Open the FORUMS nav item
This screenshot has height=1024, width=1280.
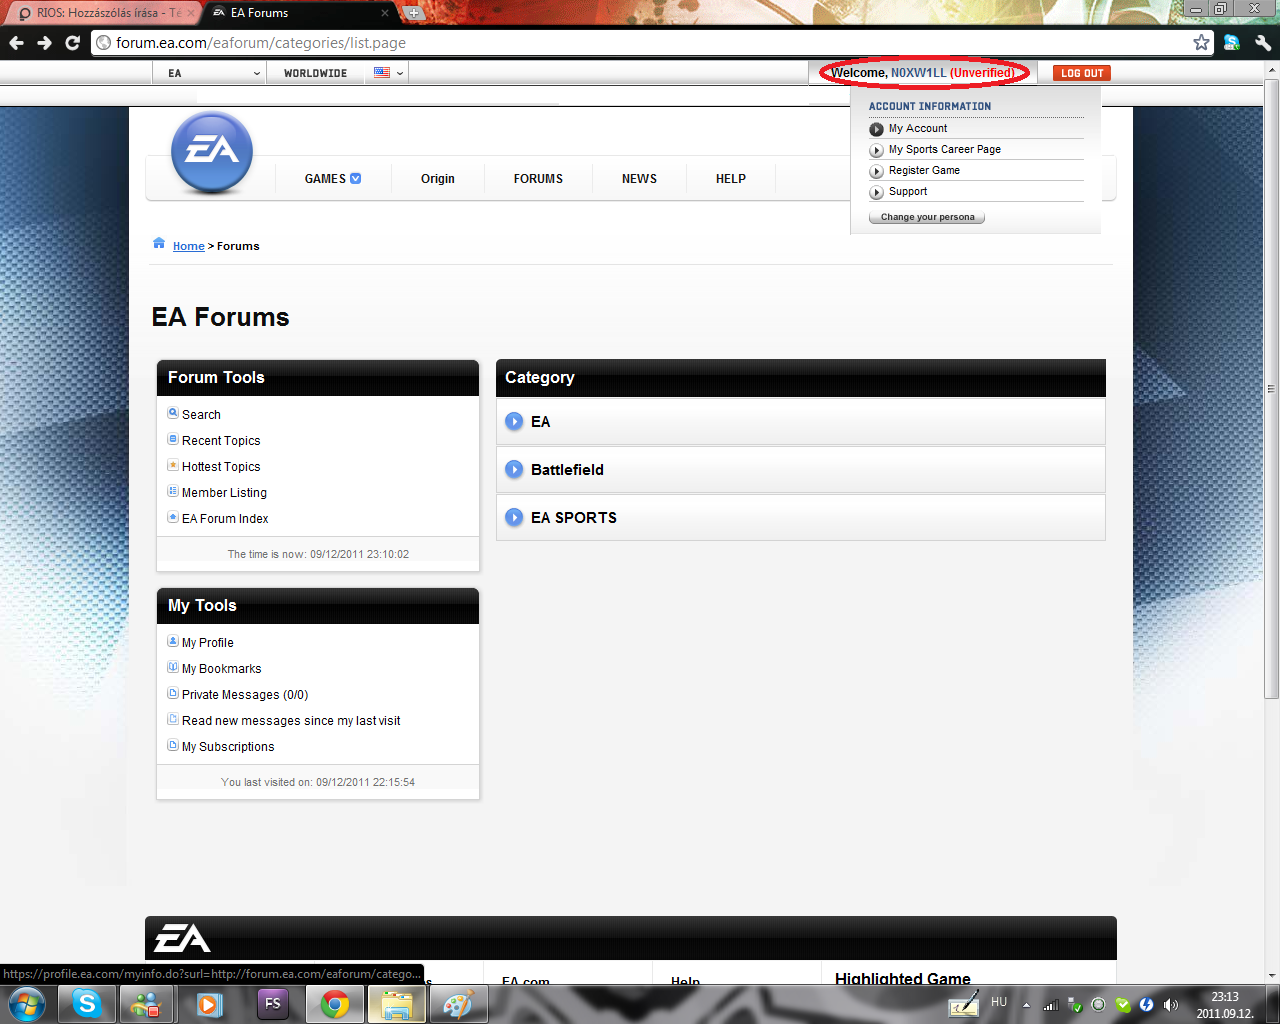click(x=538, y=179)
